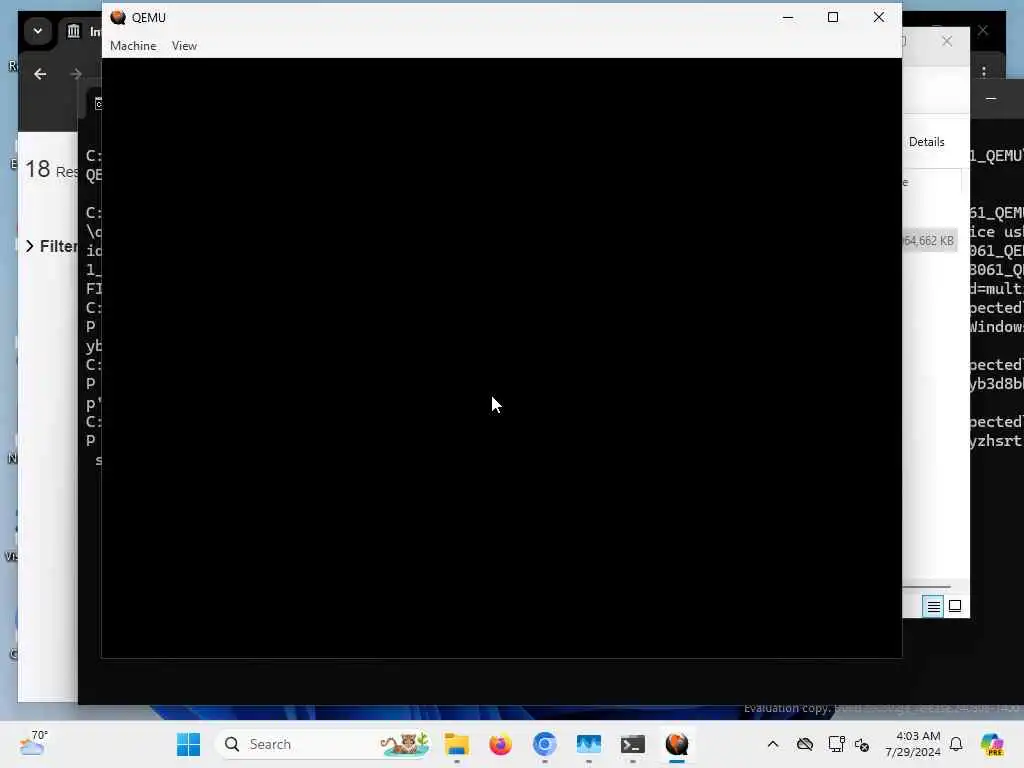Image resolution: width=1024 pixels, height=768 pixels.
Task: Switch Explorer to large icons view
Action: pyautogui.click(x=955, y=606)
